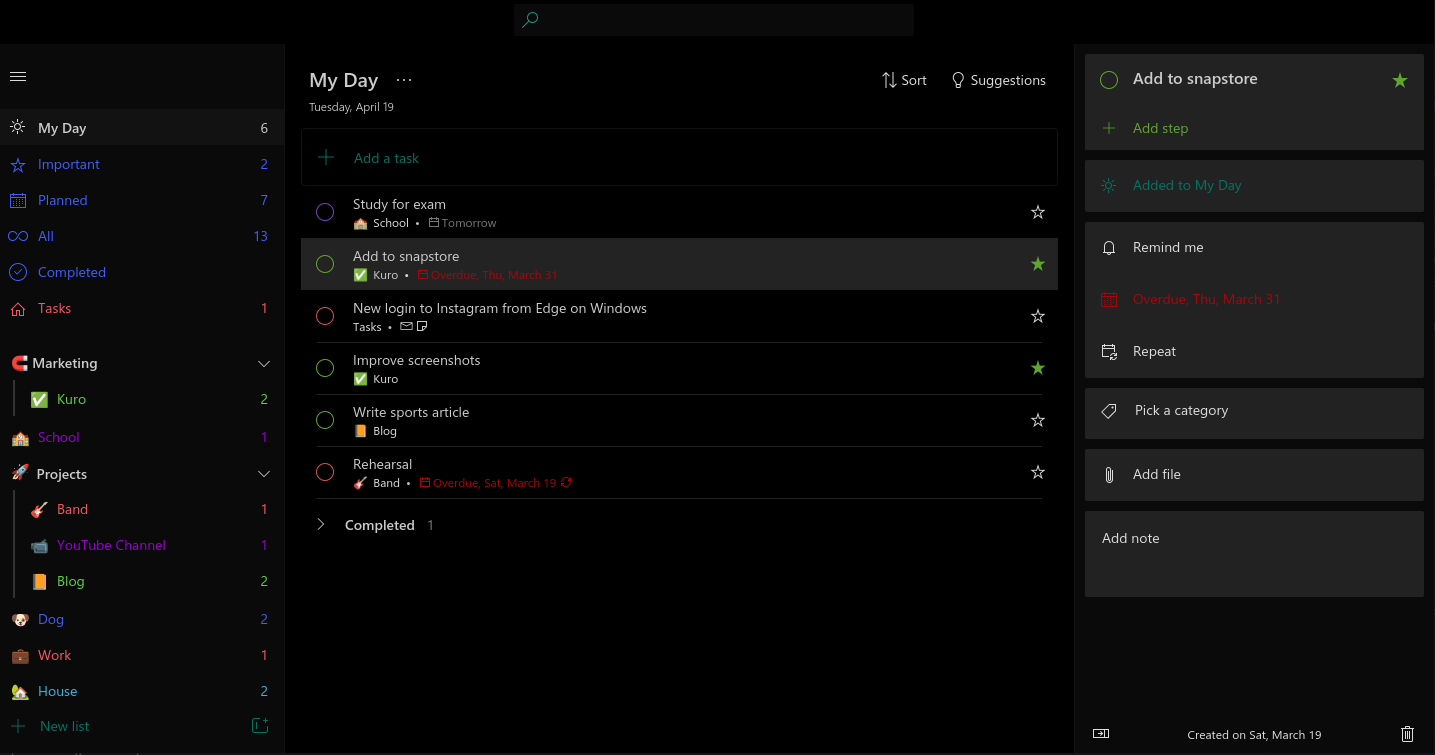Collapse the Marketing group
This screenshot has height=755, width=1435.
[x=263, y=363]
